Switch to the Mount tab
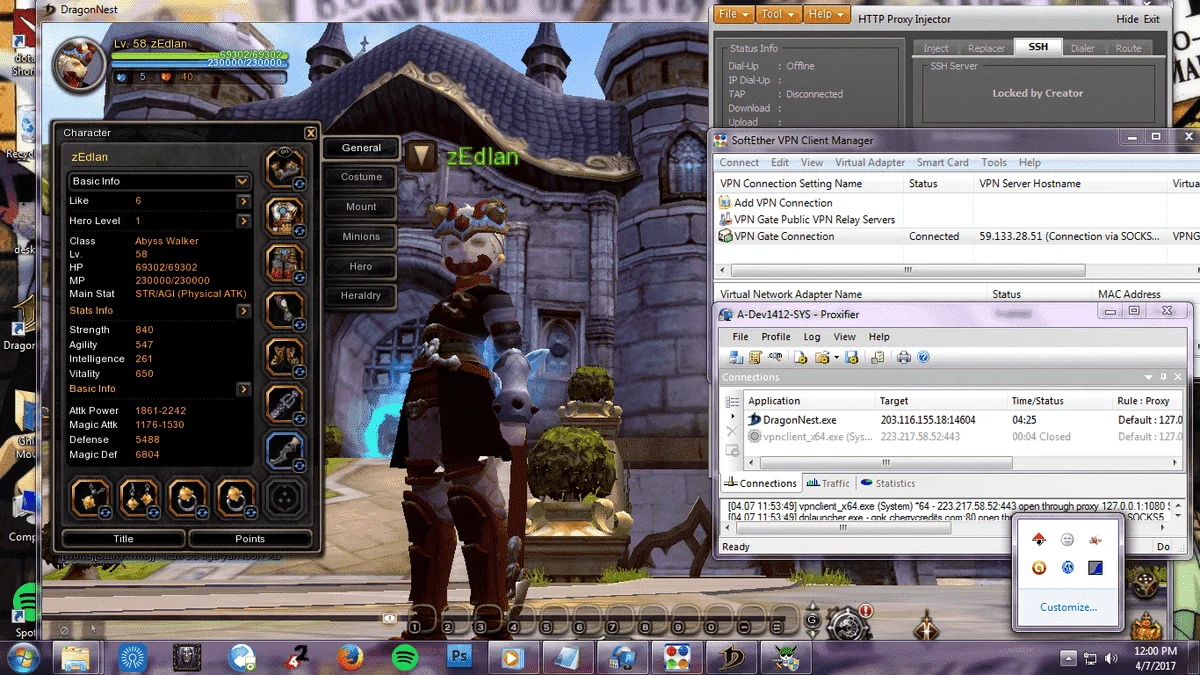 click(x=361, y=207)
